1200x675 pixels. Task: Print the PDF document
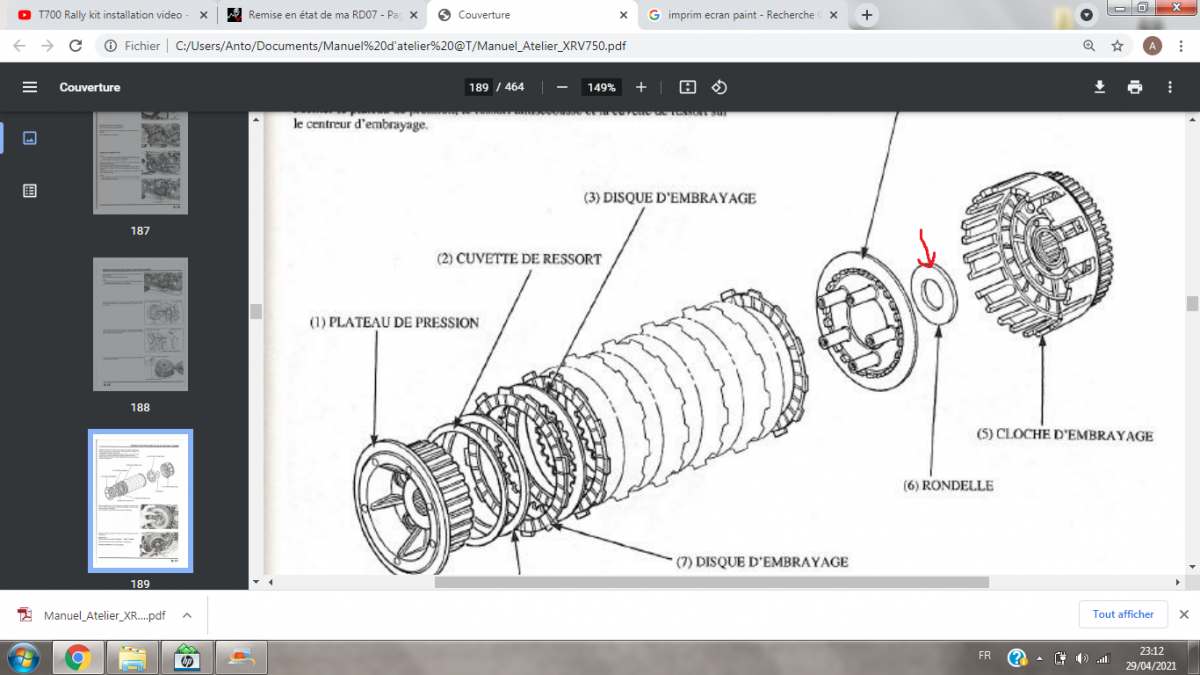tap(1134, 87)
